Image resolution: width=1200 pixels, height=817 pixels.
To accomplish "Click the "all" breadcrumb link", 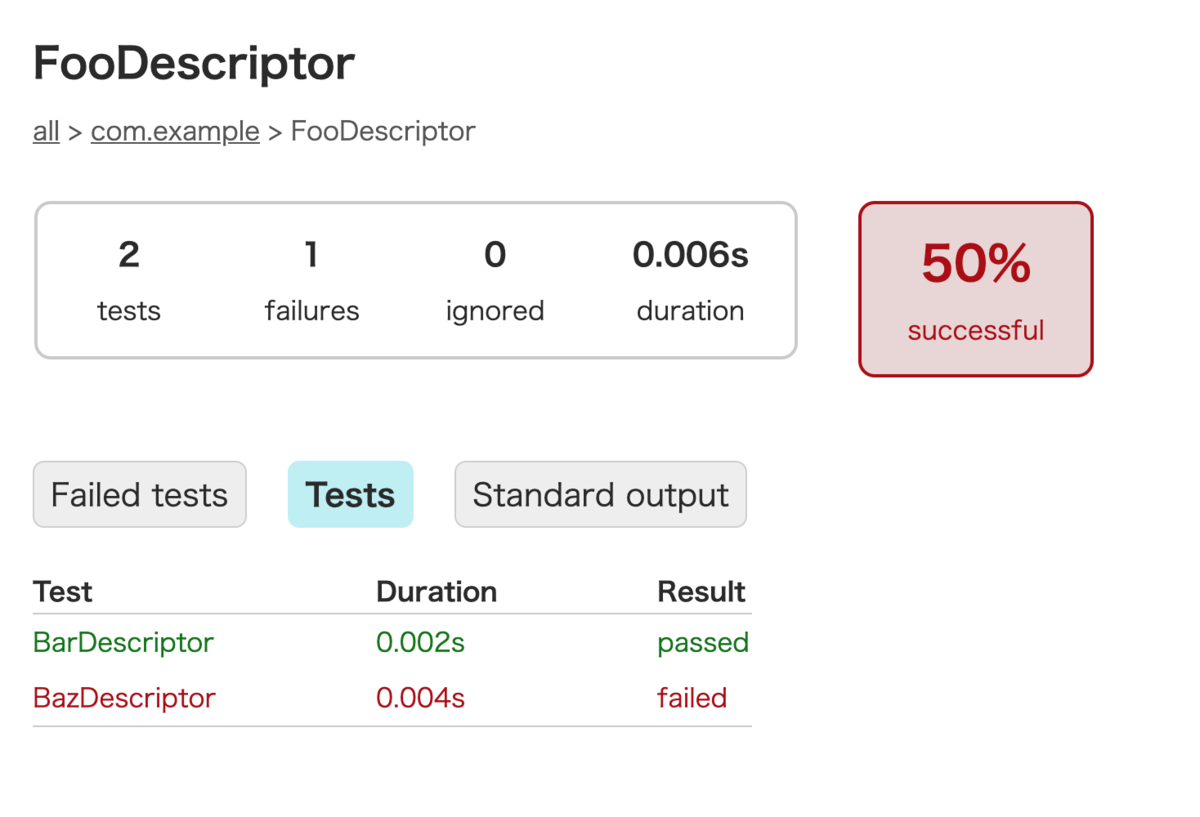I will coord(46,131).
